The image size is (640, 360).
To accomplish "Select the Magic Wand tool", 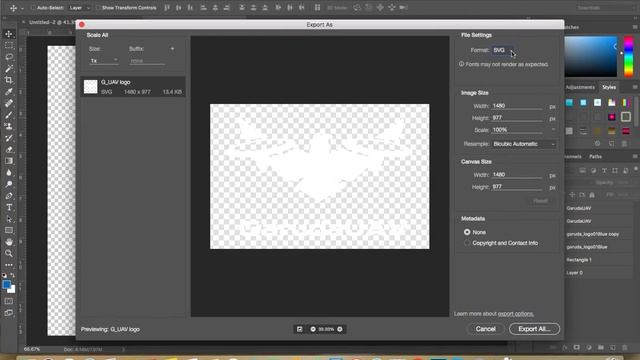I will [x=9, y=69].
